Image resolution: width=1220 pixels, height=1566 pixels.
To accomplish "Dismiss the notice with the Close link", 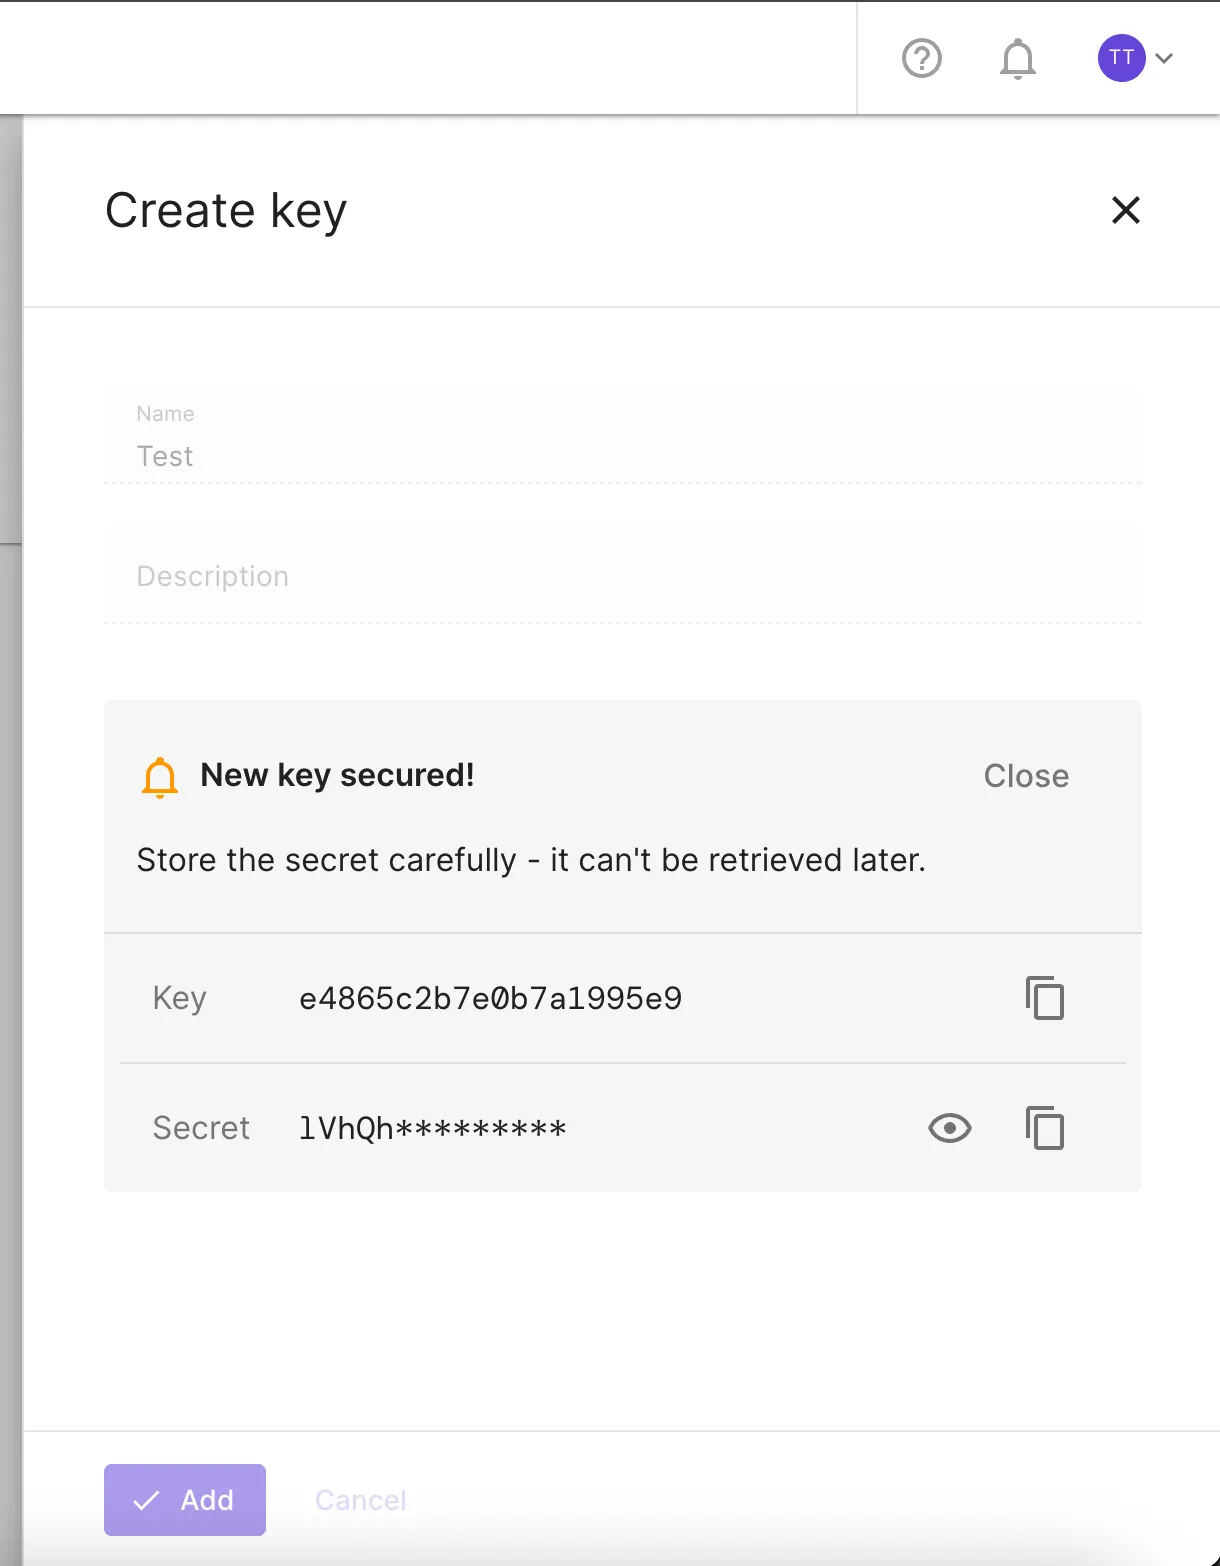I will click(x=1026, y=776).
